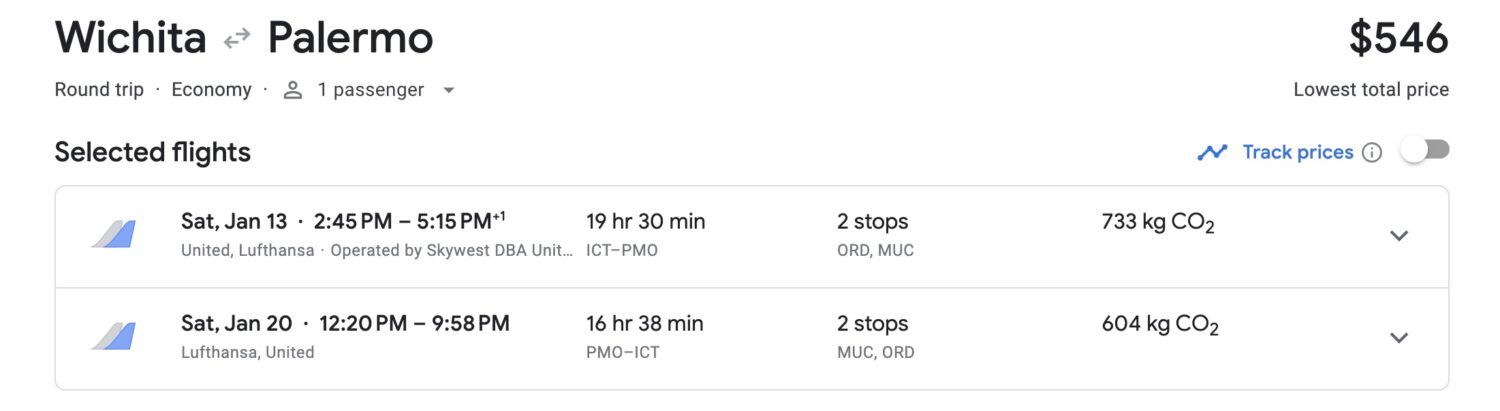Click the "2 stops" text with ORD, MUC
This screenshot has width=1500, height=411.
[x=872, y=222]
